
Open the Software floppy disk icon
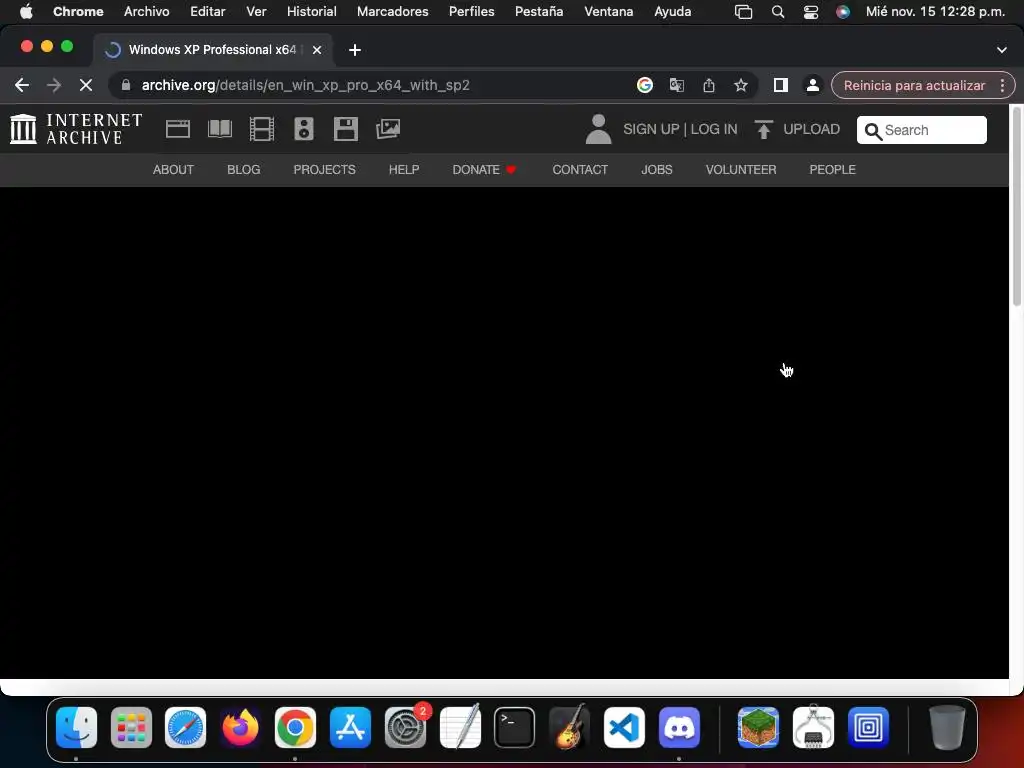click(345, 129)
